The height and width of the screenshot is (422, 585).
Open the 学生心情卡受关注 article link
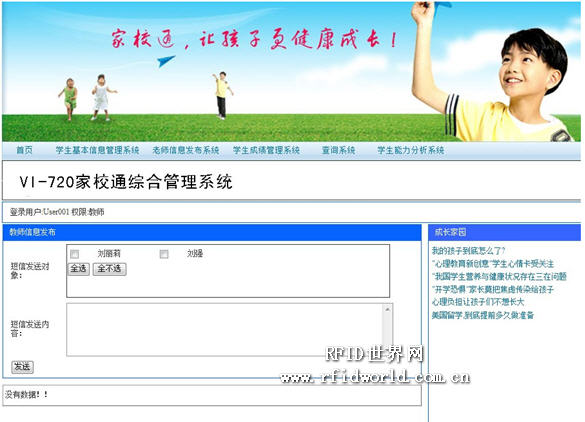(492, 264)
